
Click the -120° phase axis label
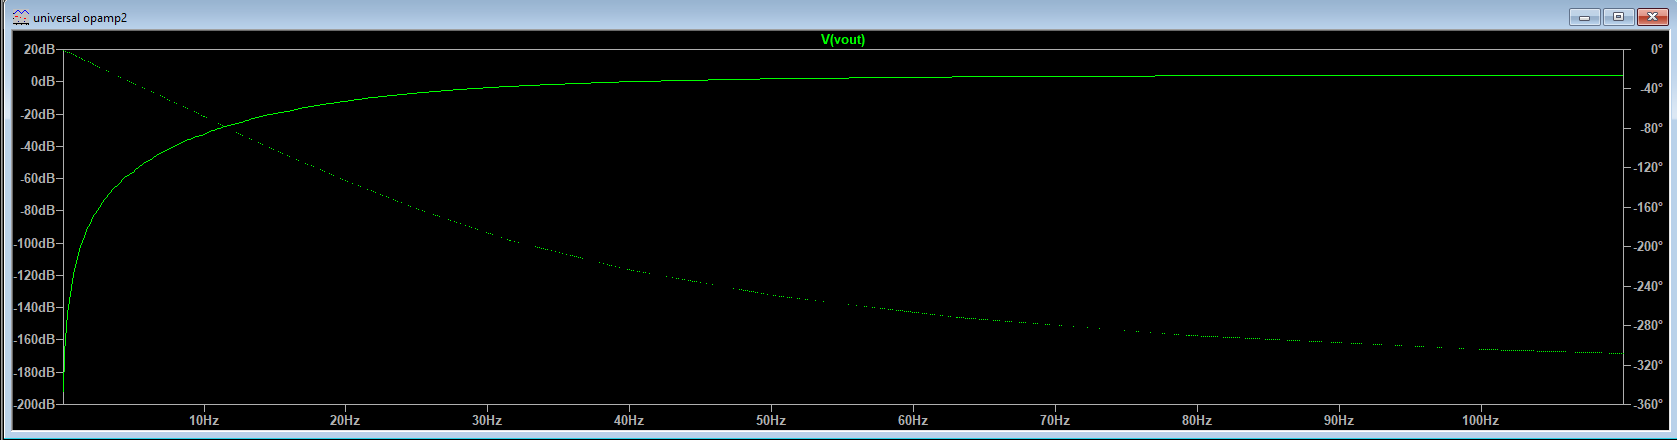1646,167
